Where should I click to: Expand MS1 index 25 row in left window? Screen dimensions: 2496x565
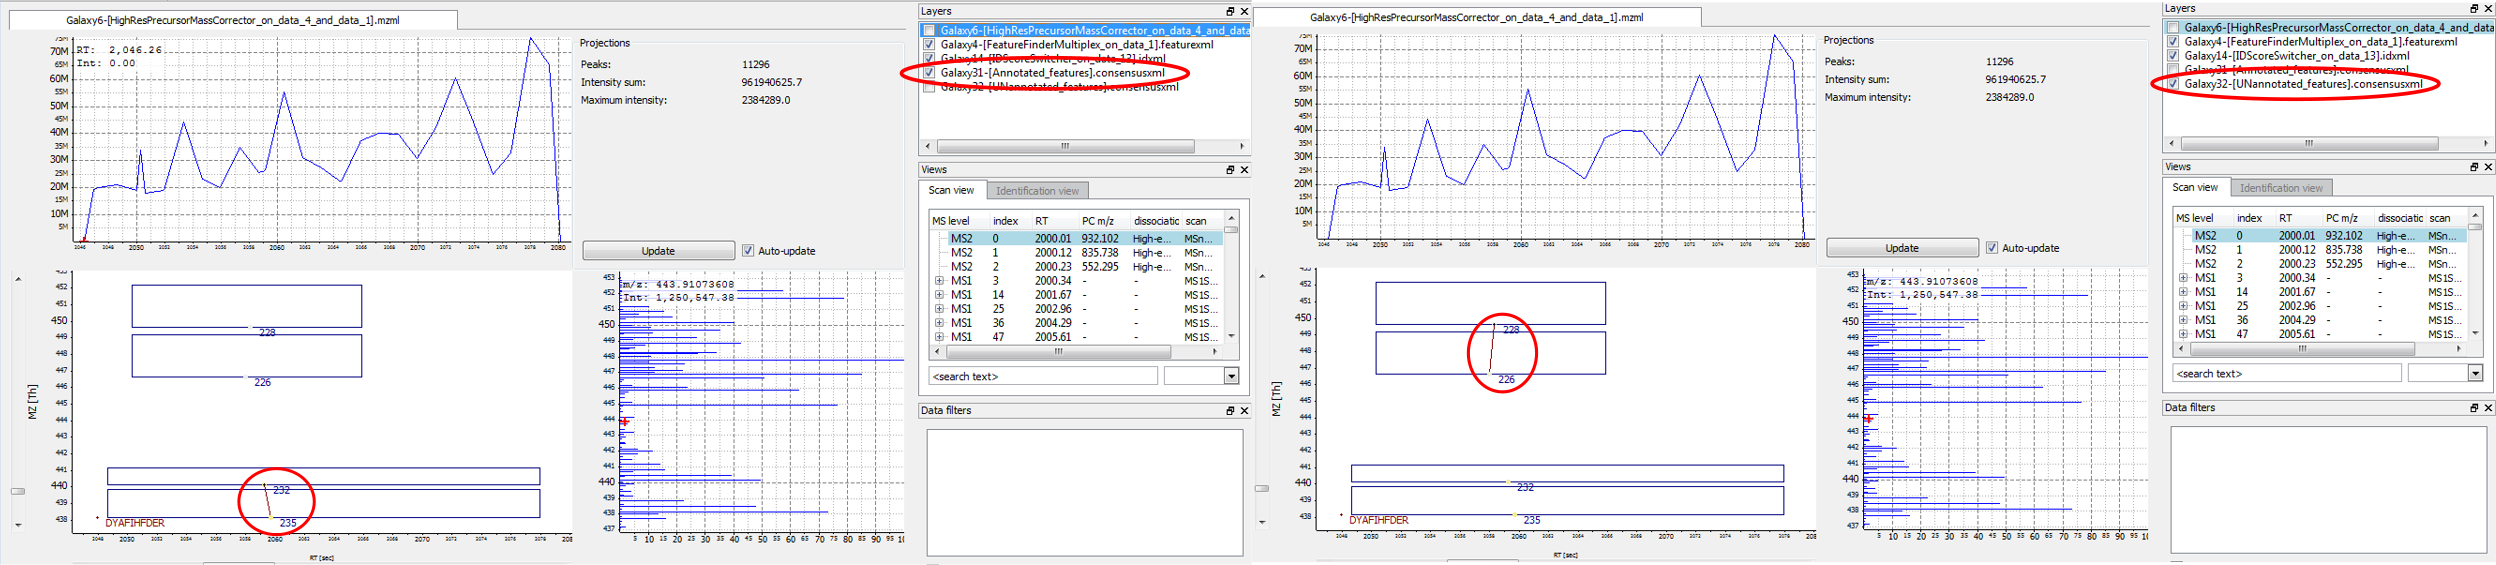tap(939, 309)
